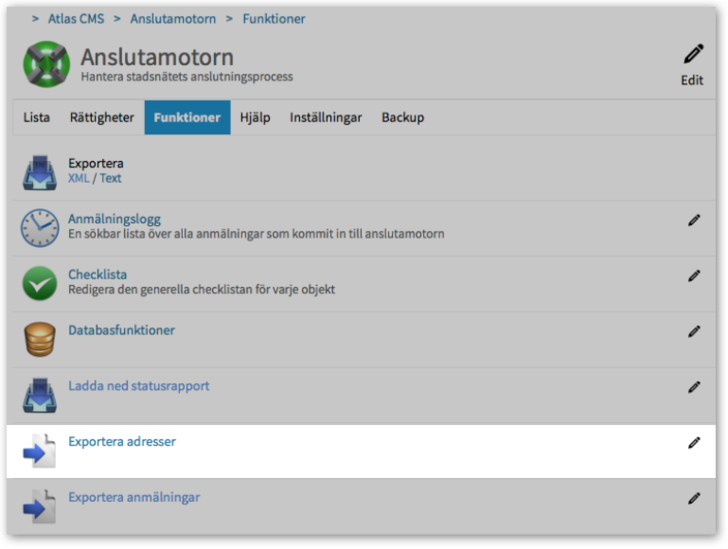Click the Text export link
This screenshot has height=549, width=728.
tap(110, 178)
